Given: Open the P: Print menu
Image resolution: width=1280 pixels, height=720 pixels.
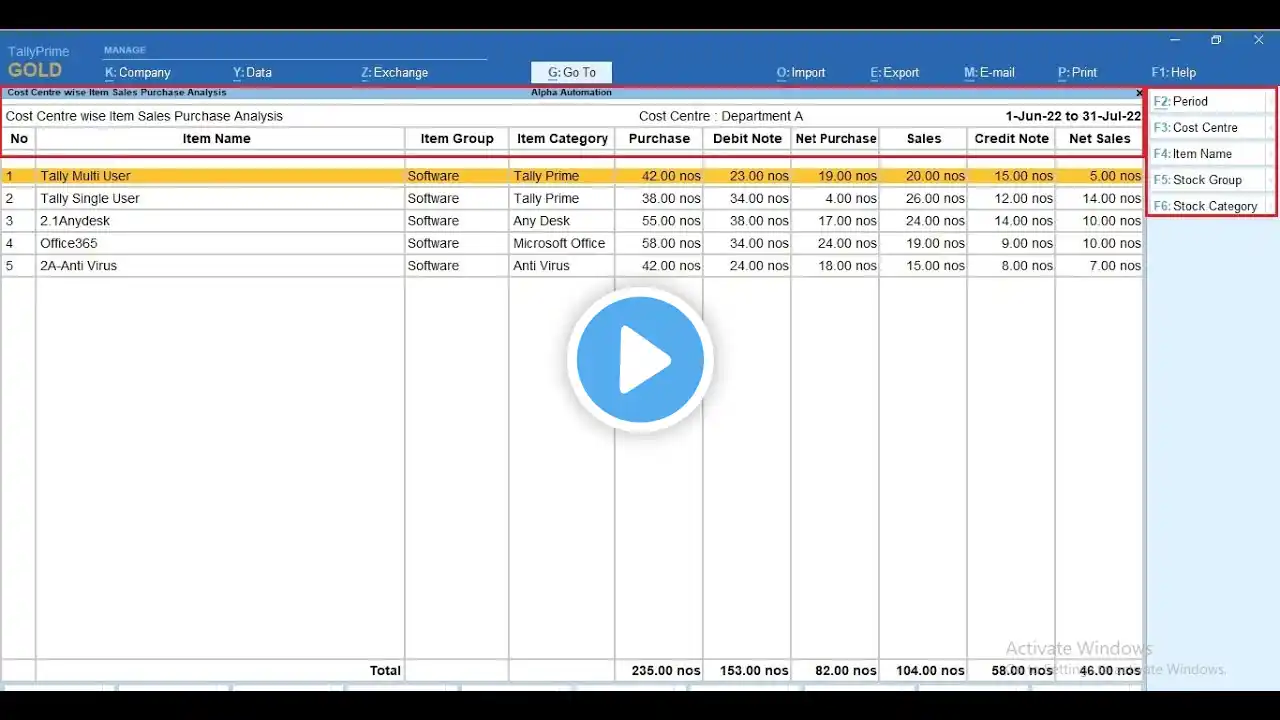Looking at the screenshot, I should tap(1077, 72).
